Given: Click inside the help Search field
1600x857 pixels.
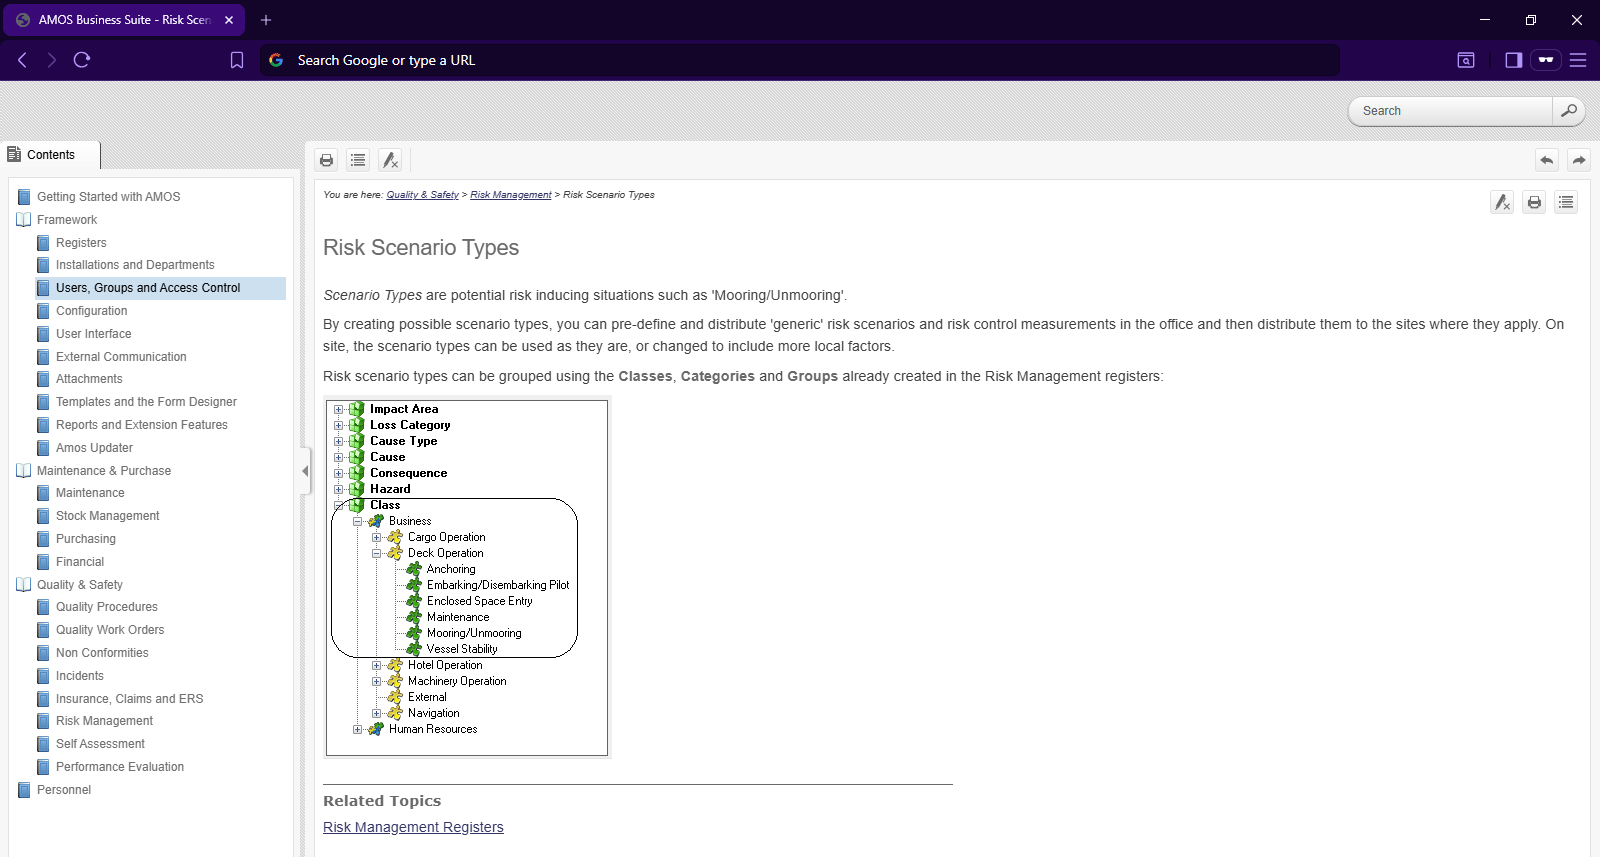Looking at the screenshot, I should [1450, 111].
